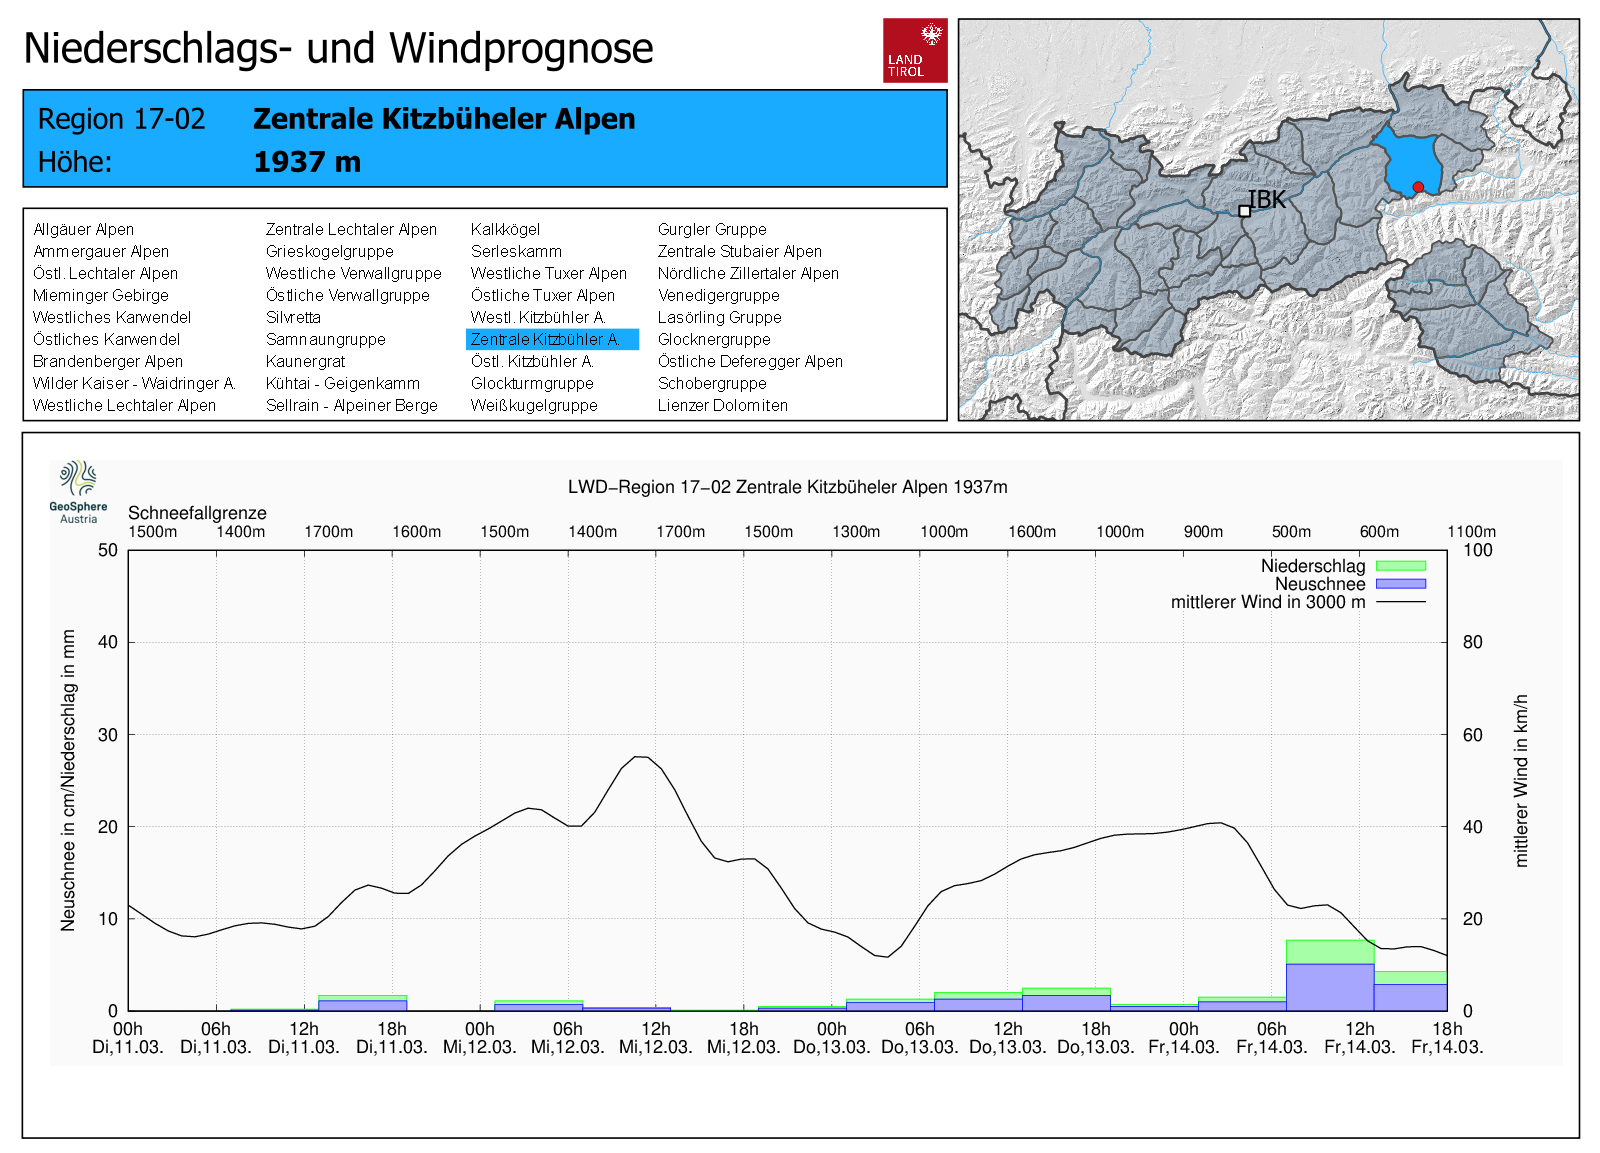Click the wind line legend sample
The width and height of the screenshot is (1600, 1153).
[x=1400, y=602]
